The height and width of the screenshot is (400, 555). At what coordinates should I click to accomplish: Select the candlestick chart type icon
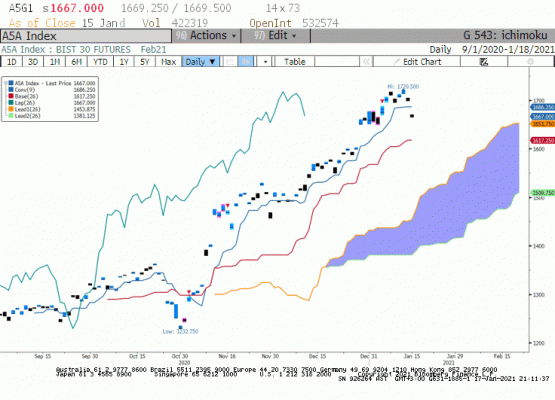pyautogui.click(x=246, y=62)
